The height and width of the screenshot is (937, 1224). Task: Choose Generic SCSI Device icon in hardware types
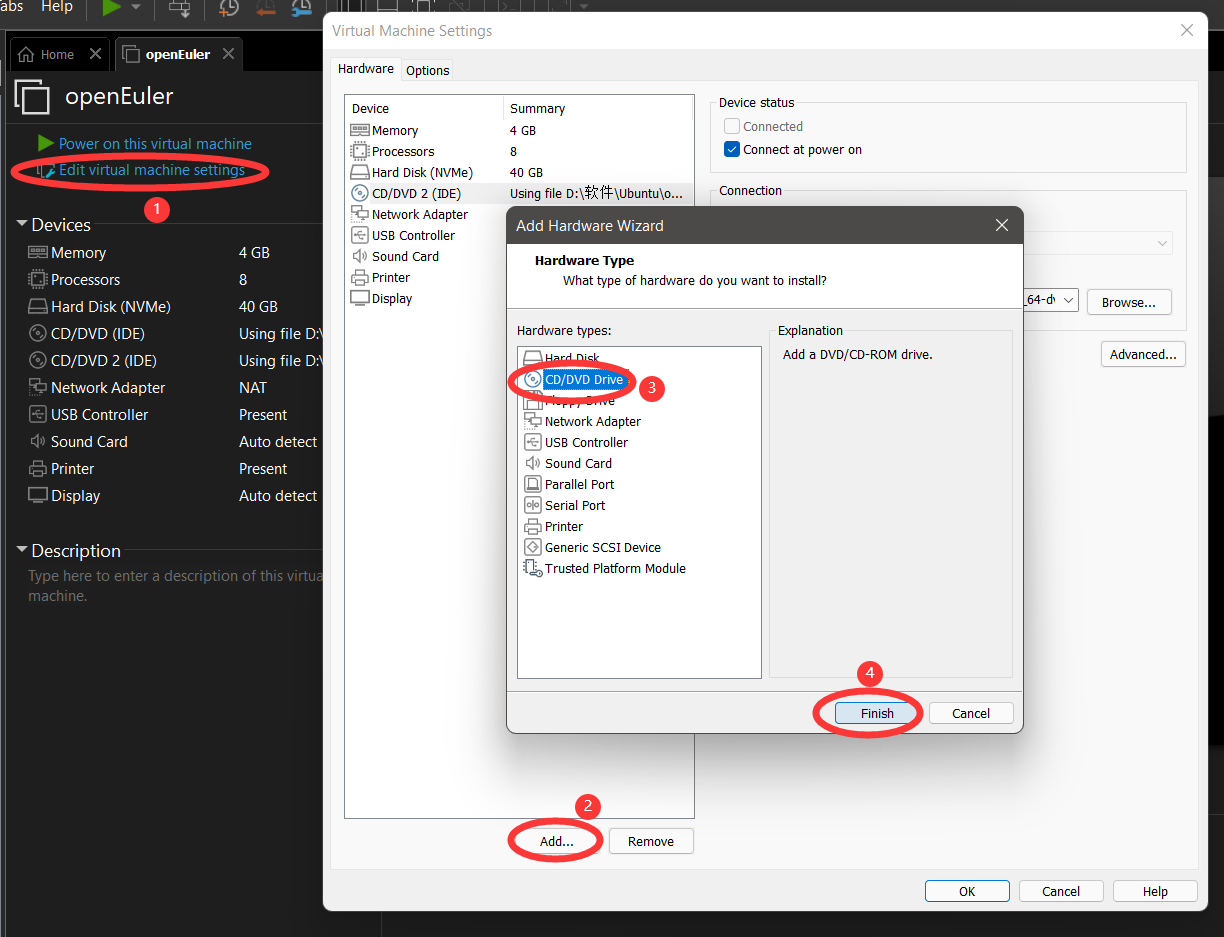click(x=533, y=547)
